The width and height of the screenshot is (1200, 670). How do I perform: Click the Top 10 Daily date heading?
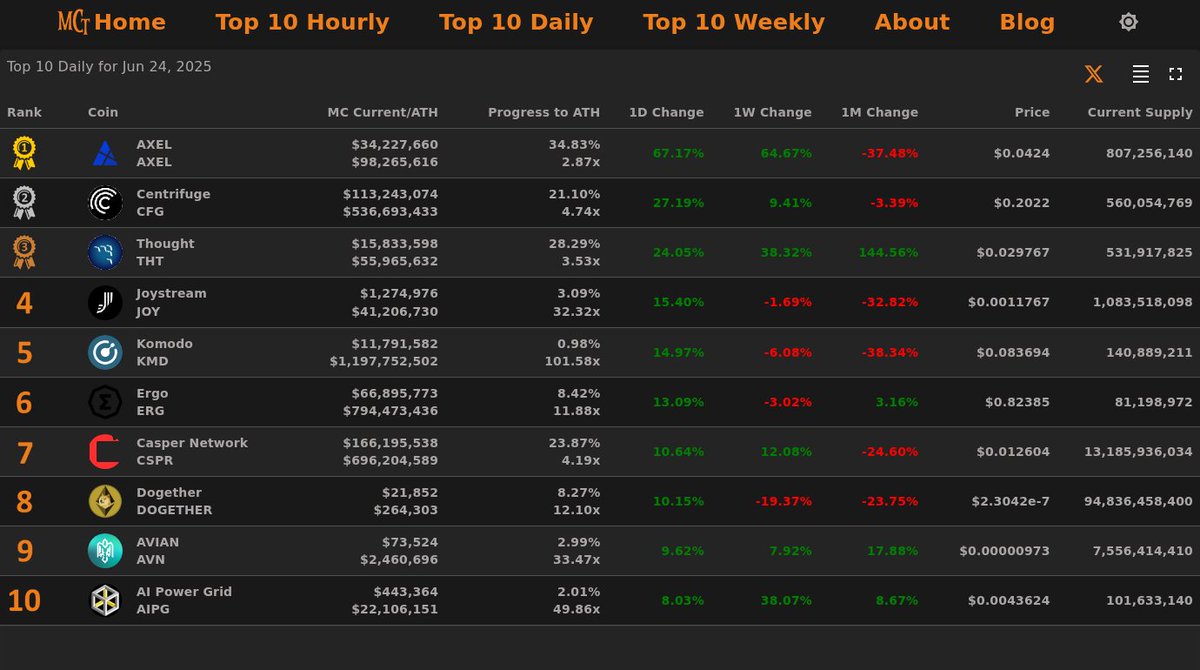tap(109, 67)
